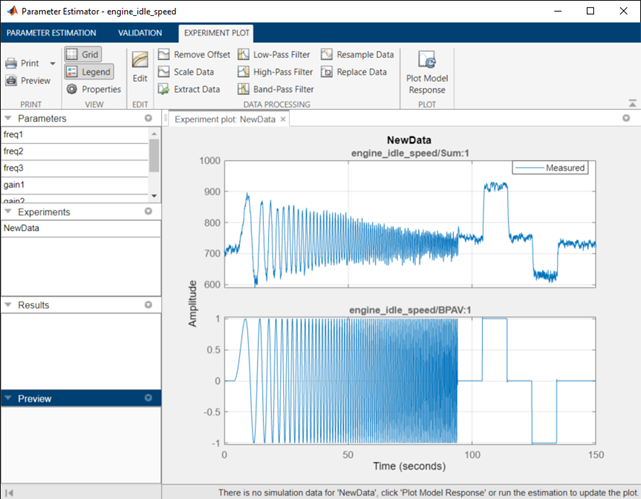This screenshot has width=641, height=499.
Task: Toggle the Legend display
Action: [x=89, y=72]
